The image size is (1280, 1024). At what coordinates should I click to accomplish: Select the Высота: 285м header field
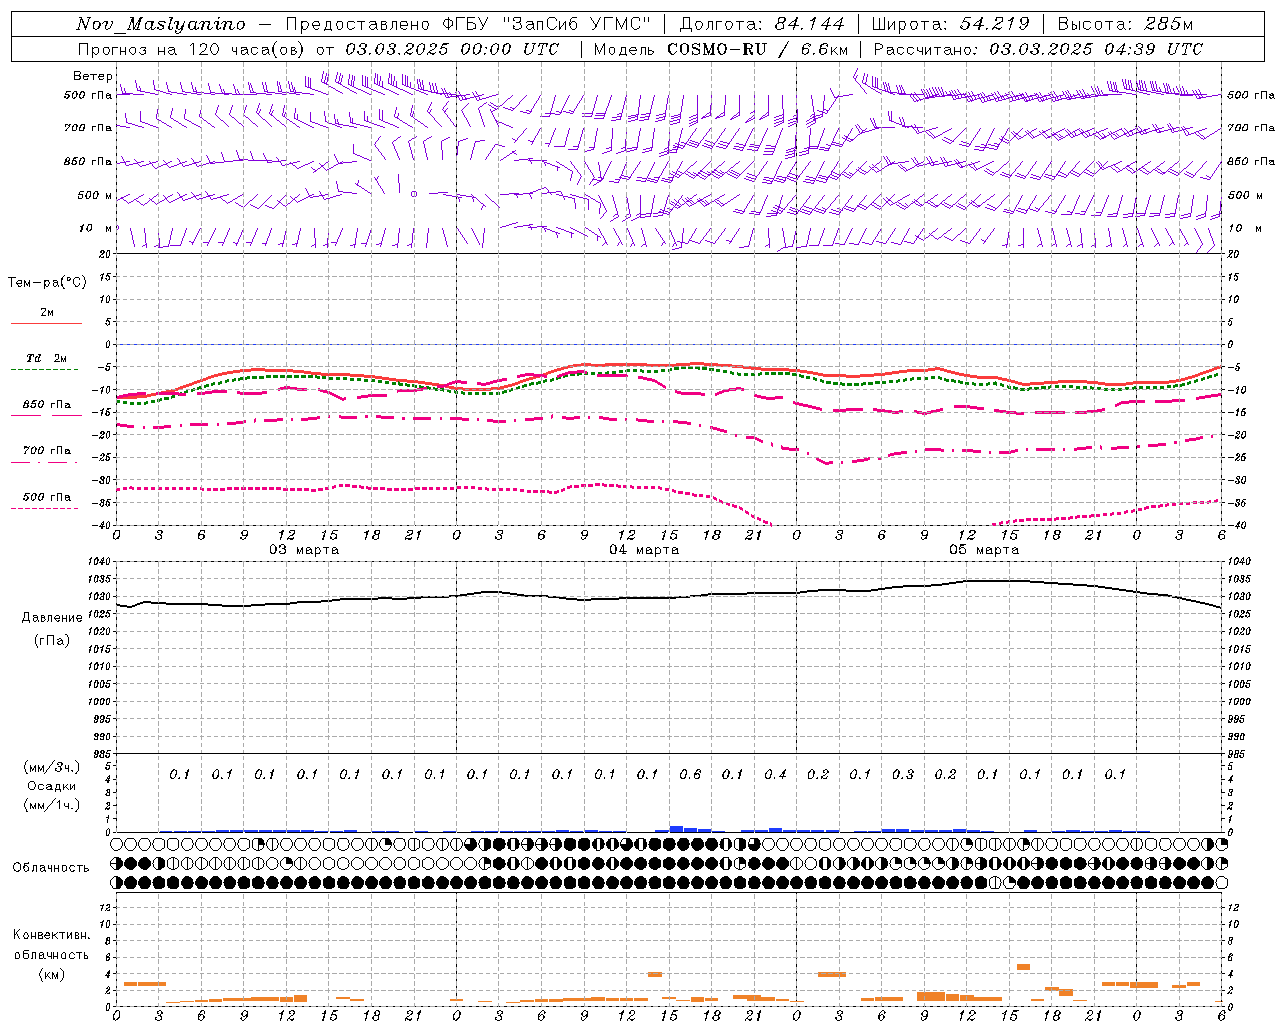1125,24
